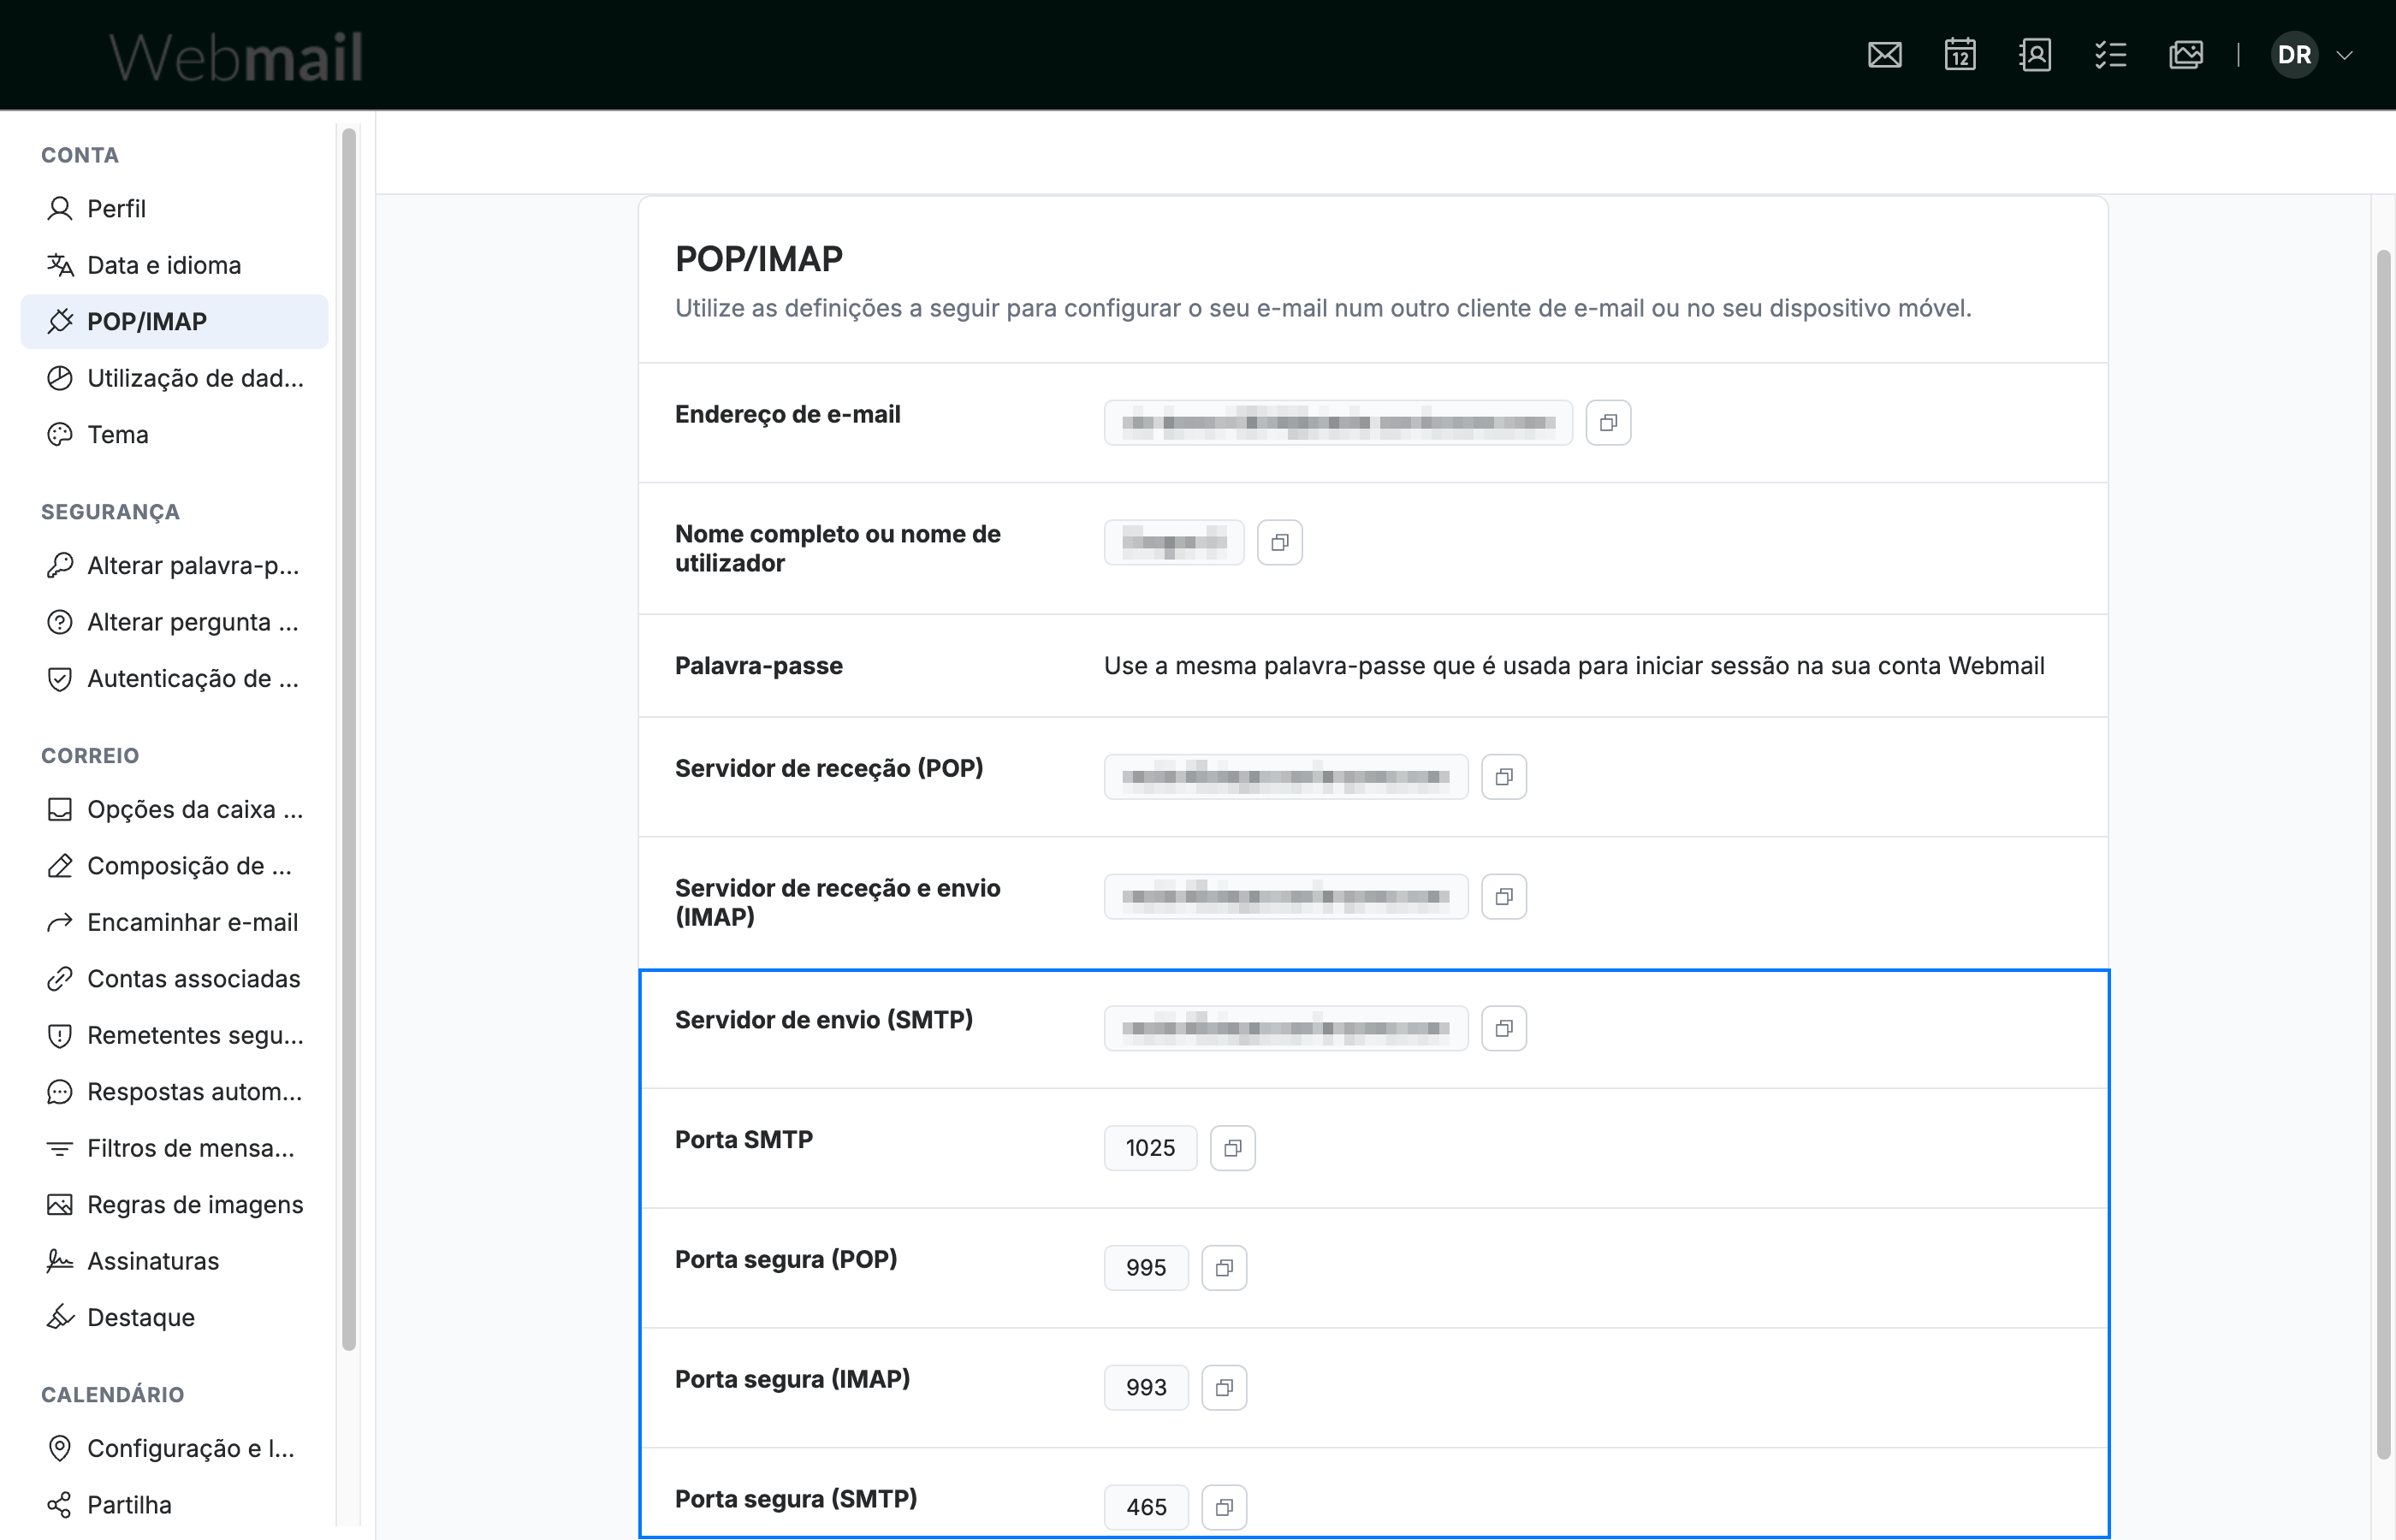Open Tema settings
The width and height of the screenshot is (2396, 1540).
(x=174, y=435)
